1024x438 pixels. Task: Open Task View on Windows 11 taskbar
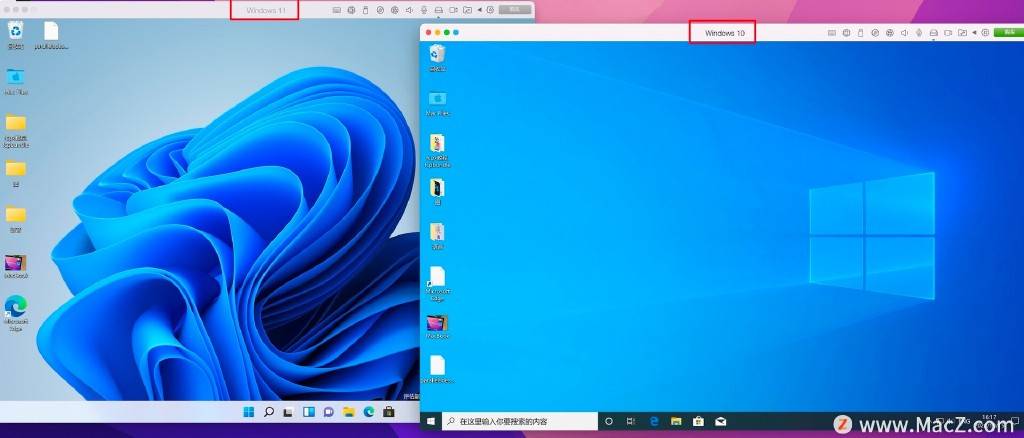coord(288,412)
